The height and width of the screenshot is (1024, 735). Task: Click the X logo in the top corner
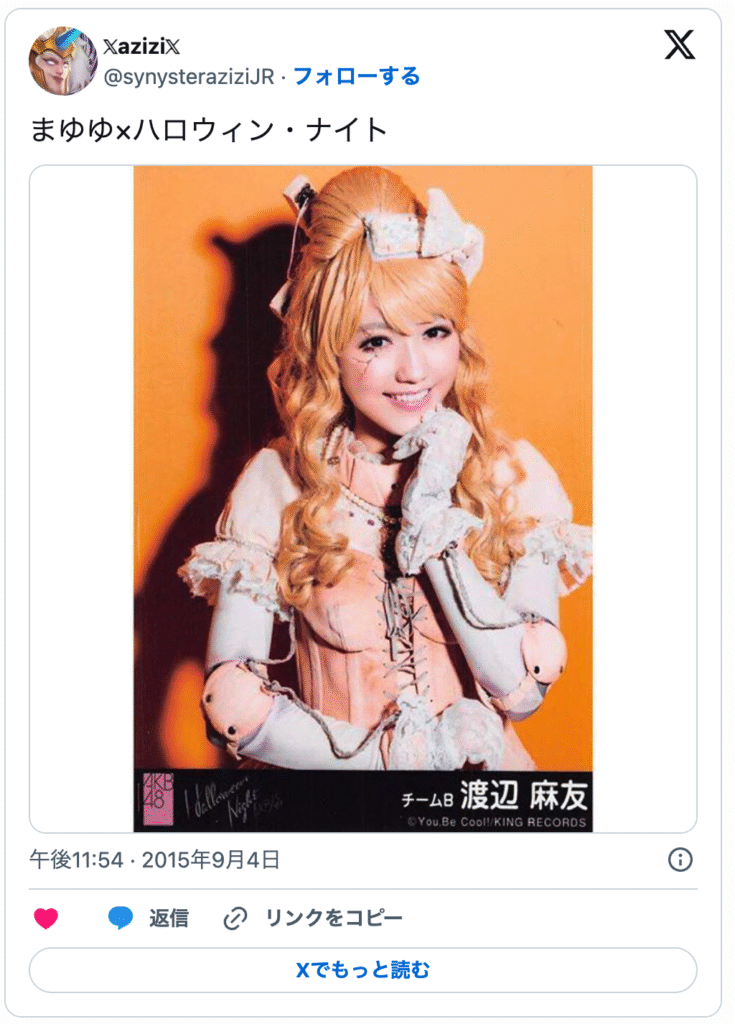coord(679,45)
